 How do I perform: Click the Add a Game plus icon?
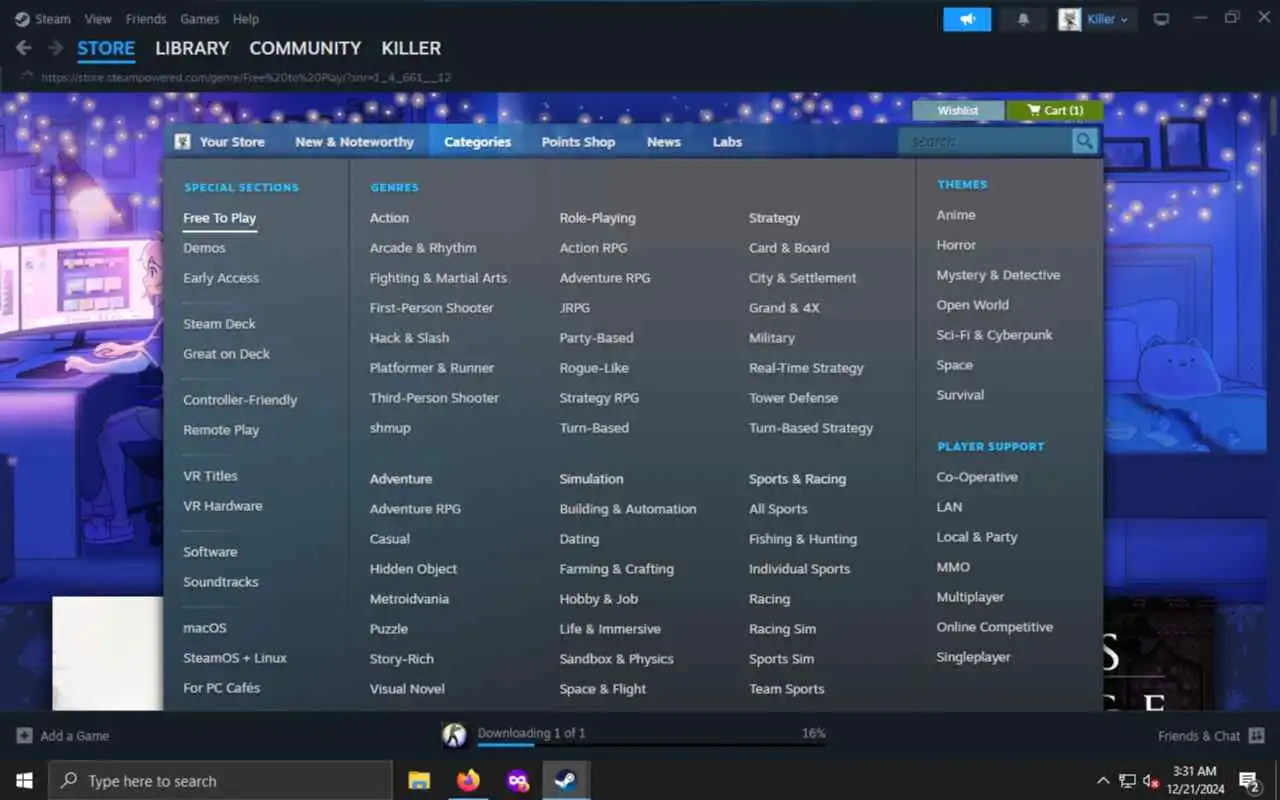pos(24,736)
